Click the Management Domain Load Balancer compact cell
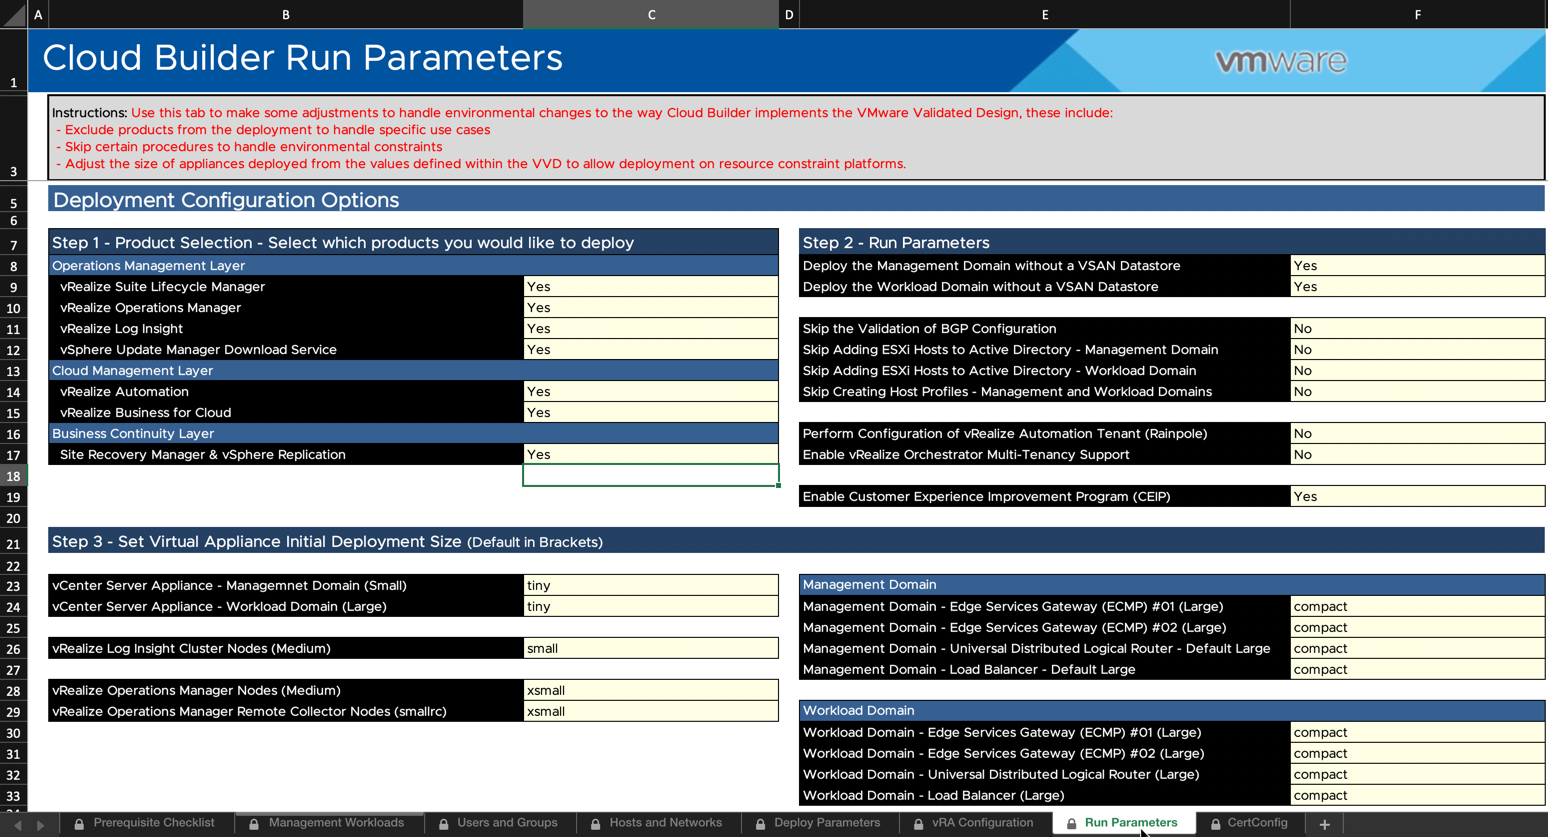 [1416, 670]
